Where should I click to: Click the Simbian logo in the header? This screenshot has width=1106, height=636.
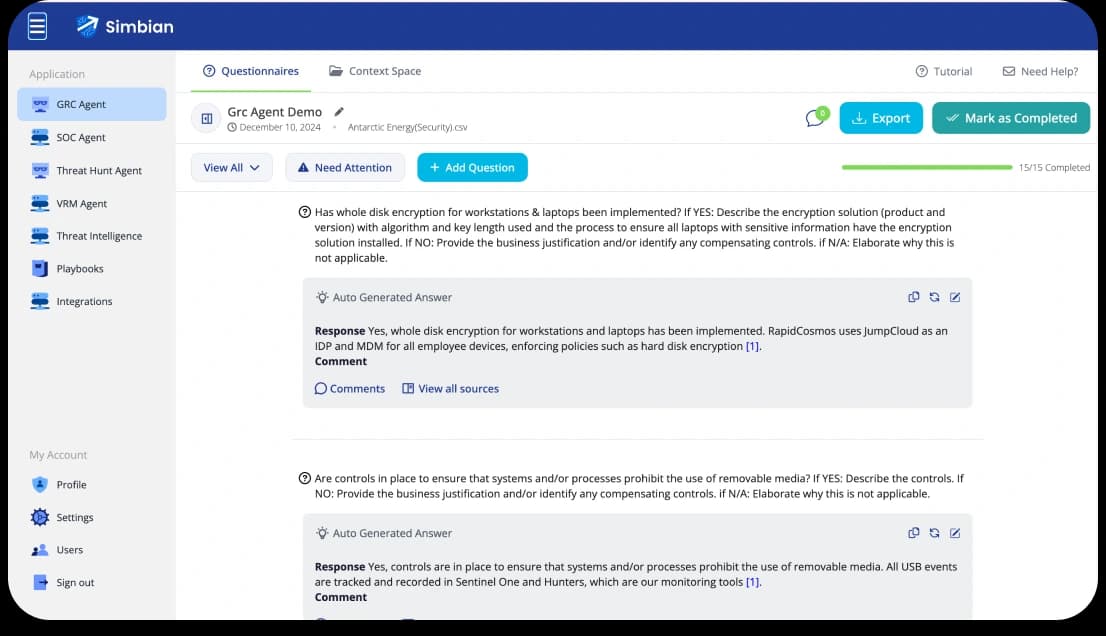124,25
